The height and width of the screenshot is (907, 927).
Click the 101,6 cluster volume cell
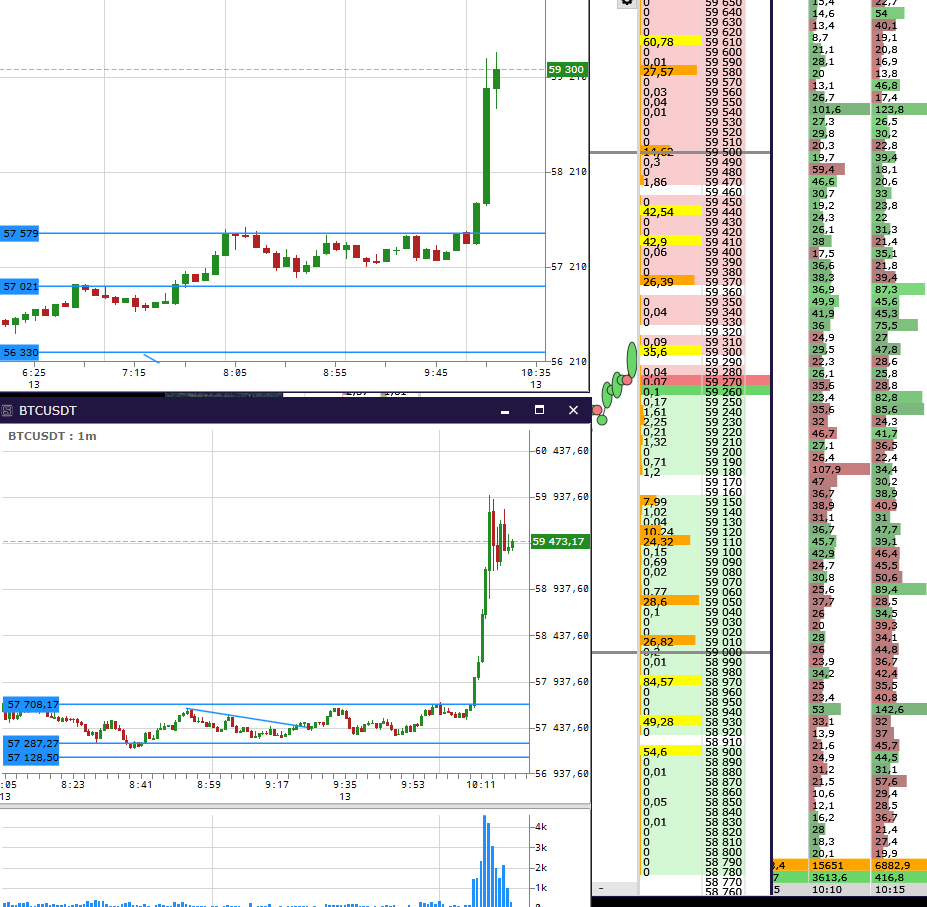click(840, 109)
